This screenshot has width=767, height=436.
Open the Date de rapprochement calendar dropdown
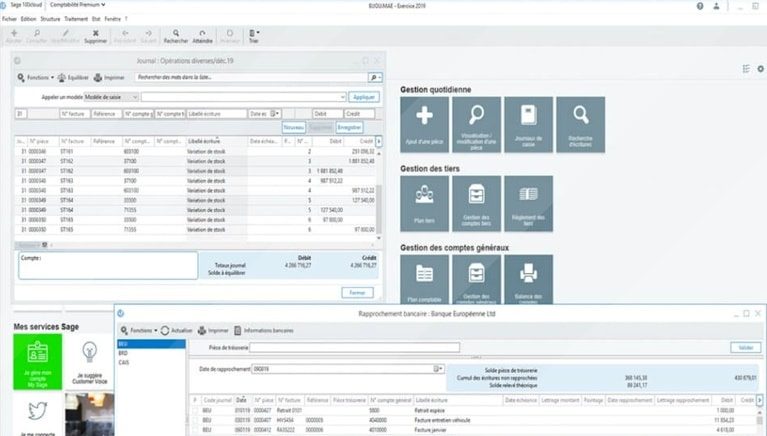click(x=438, y=369)
